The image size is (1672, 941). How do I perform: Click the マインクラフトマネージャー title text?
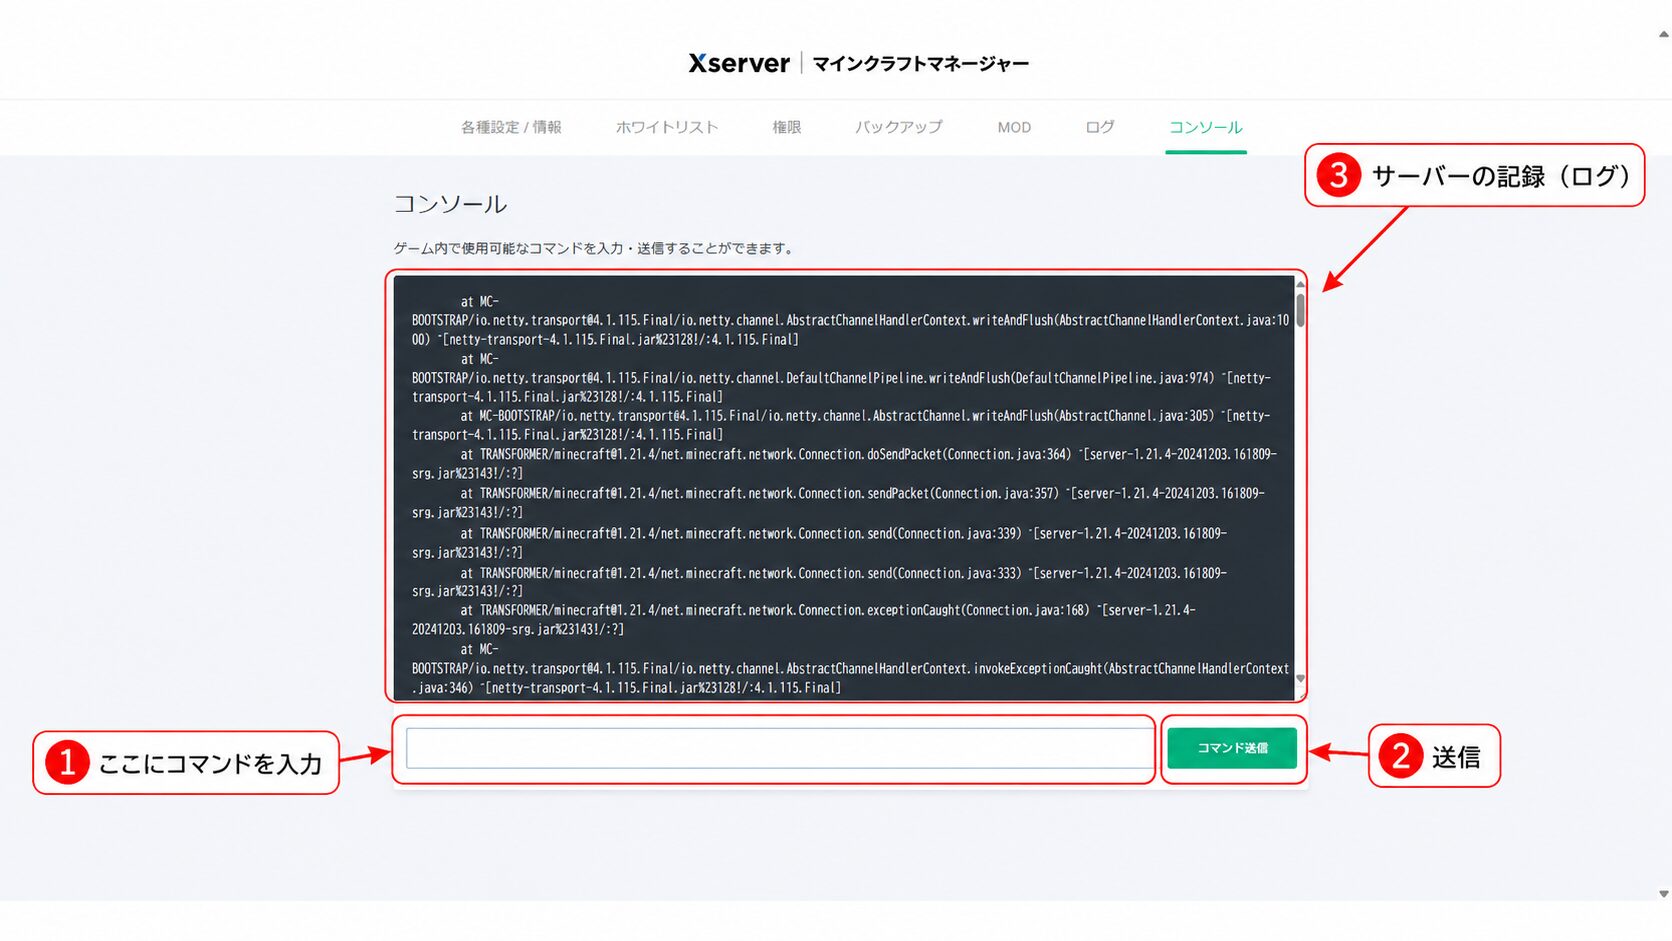[x=920, y=64]
